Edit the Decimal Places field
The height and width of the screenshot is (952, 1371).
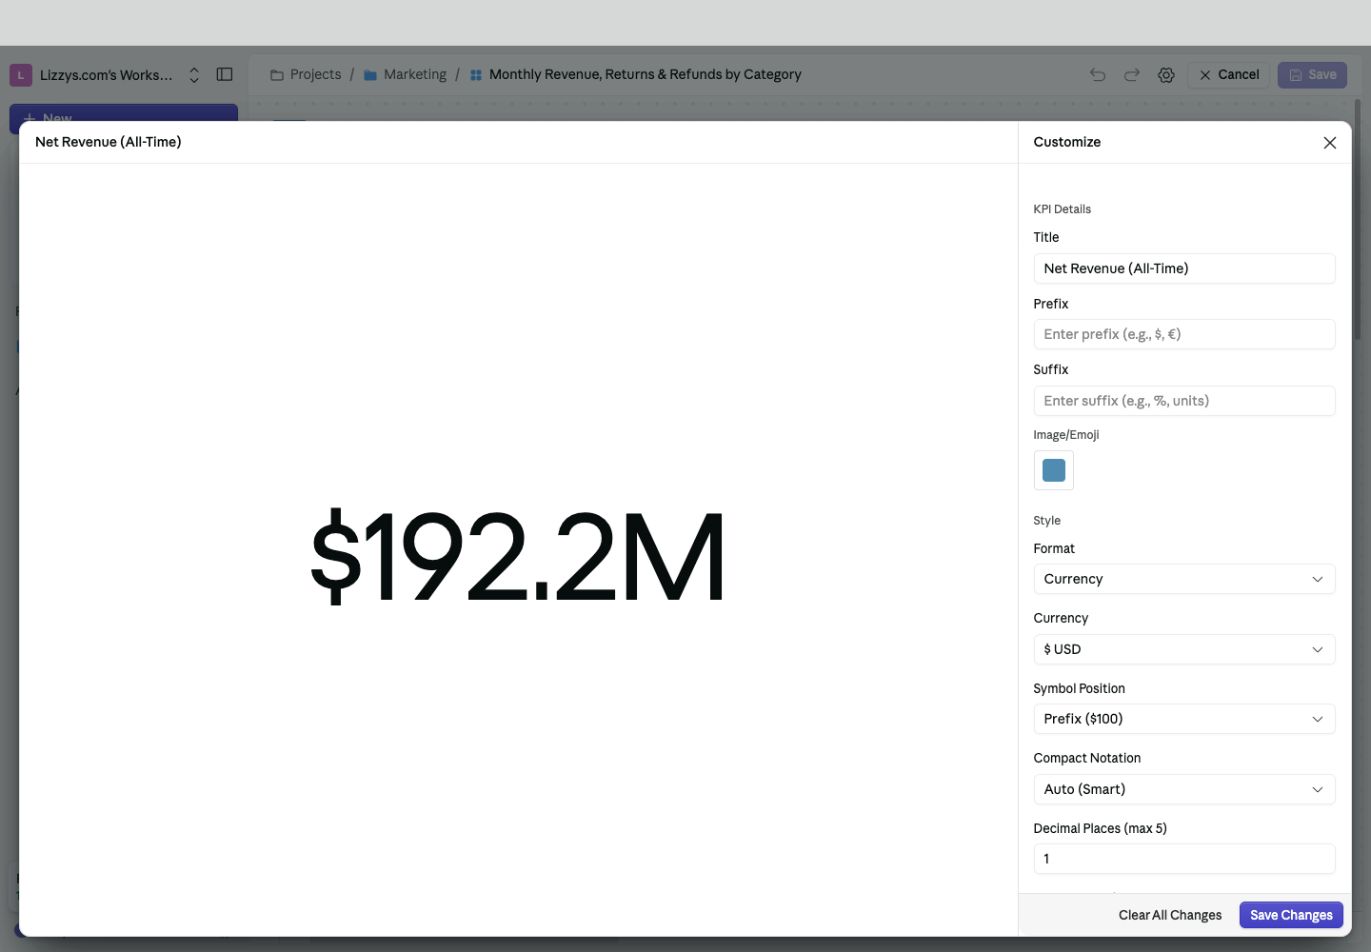point(1184,859)
